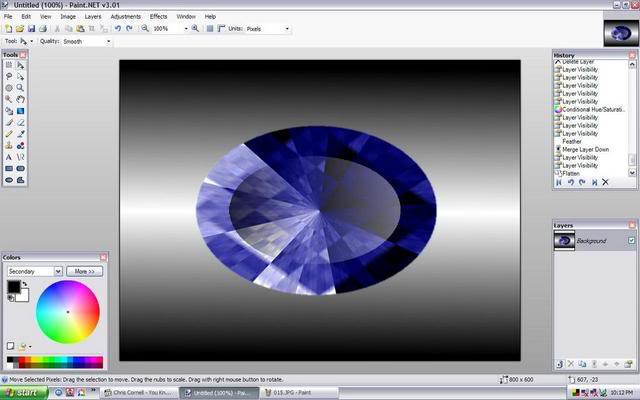This screenshot has height=400, width=640.
Task: Click the black primary color swatch
Action: pyautogui.click(x=13, y=287)
